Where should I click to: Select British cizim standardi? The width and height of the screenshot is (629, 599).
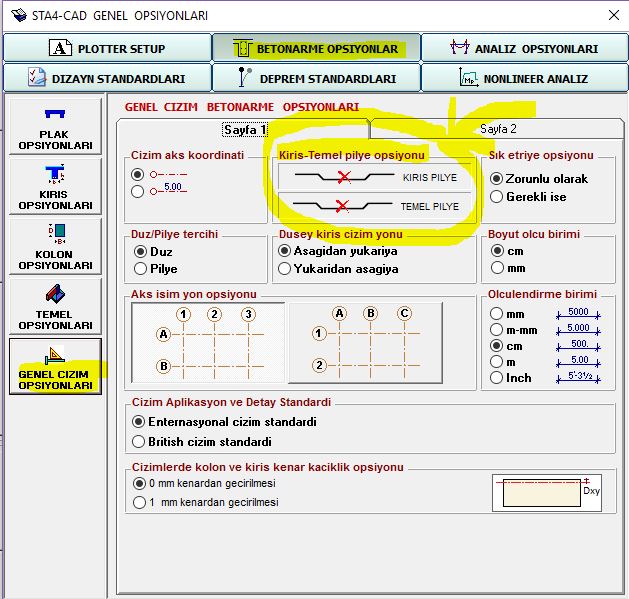[x=140, y=441]
